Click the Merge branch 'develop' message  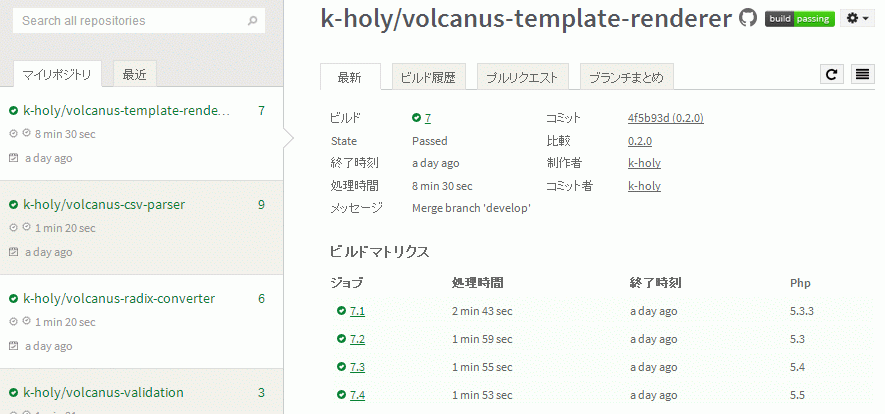[471, 208]
